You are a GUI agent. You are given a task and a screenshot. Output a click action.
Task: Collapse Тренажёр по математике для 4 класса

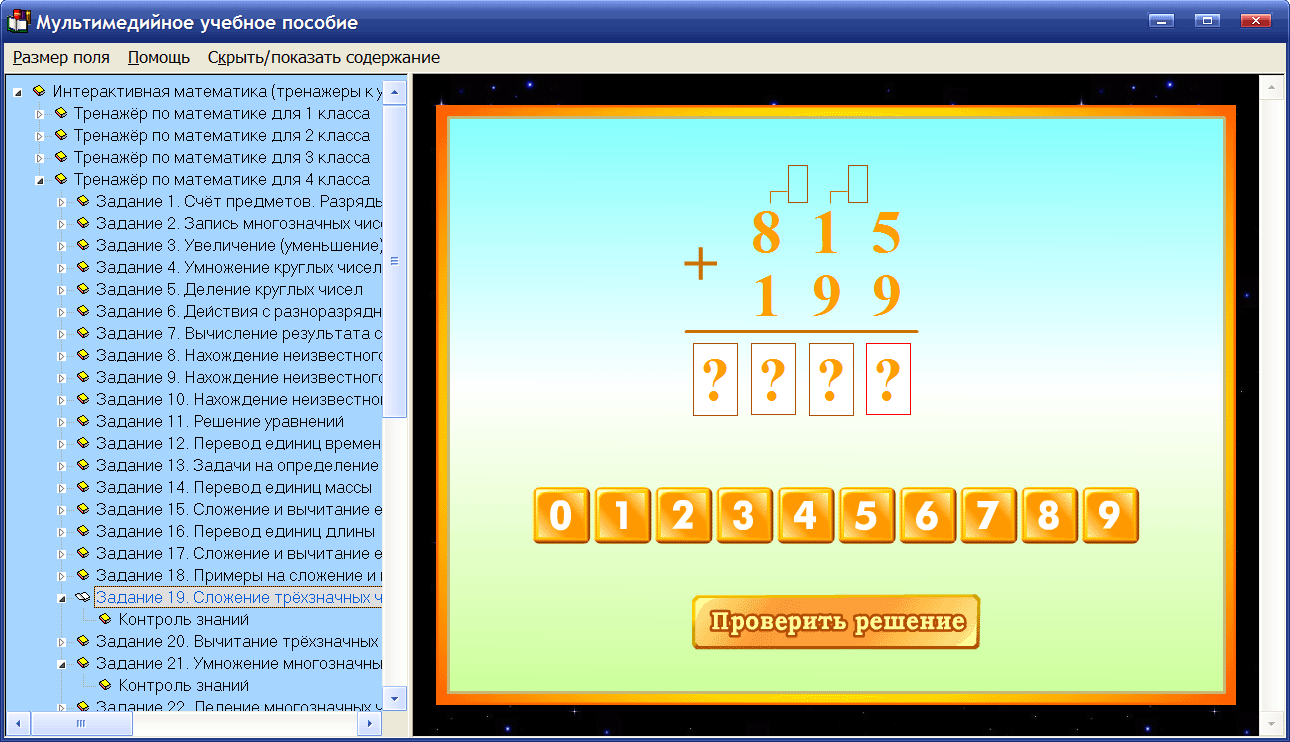40,180
